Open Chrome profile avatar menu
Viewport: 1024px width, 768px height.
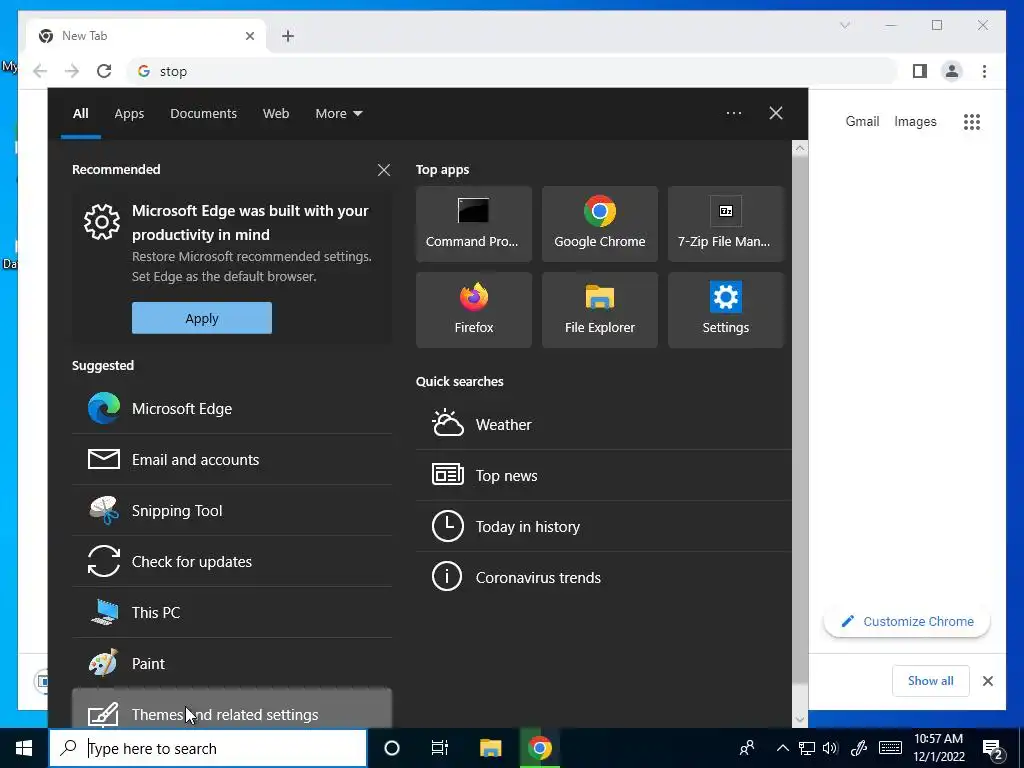(952, 71)
